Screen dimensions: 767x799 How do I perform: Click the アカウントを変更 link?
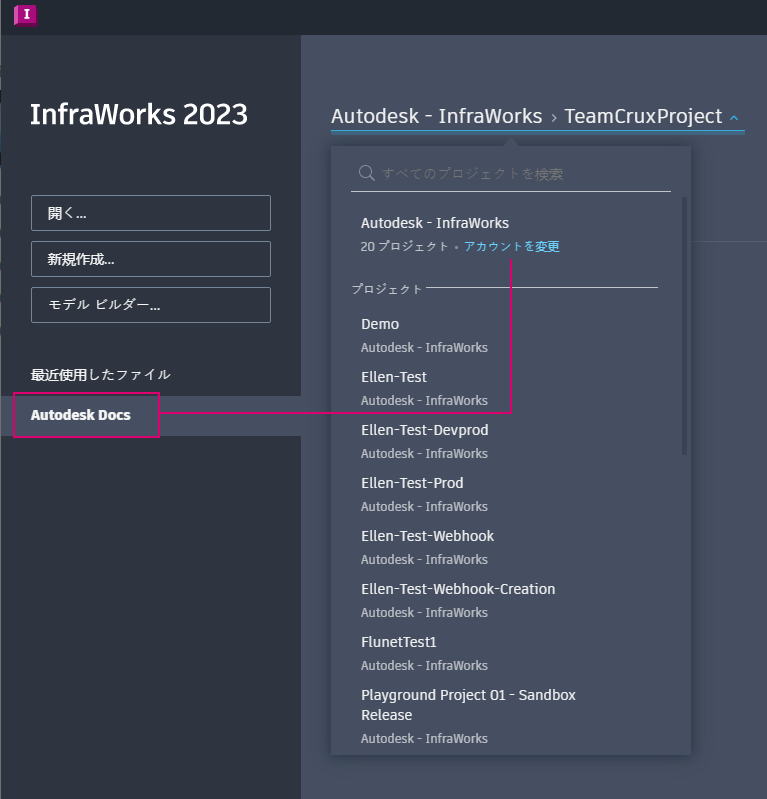[511, 246]
